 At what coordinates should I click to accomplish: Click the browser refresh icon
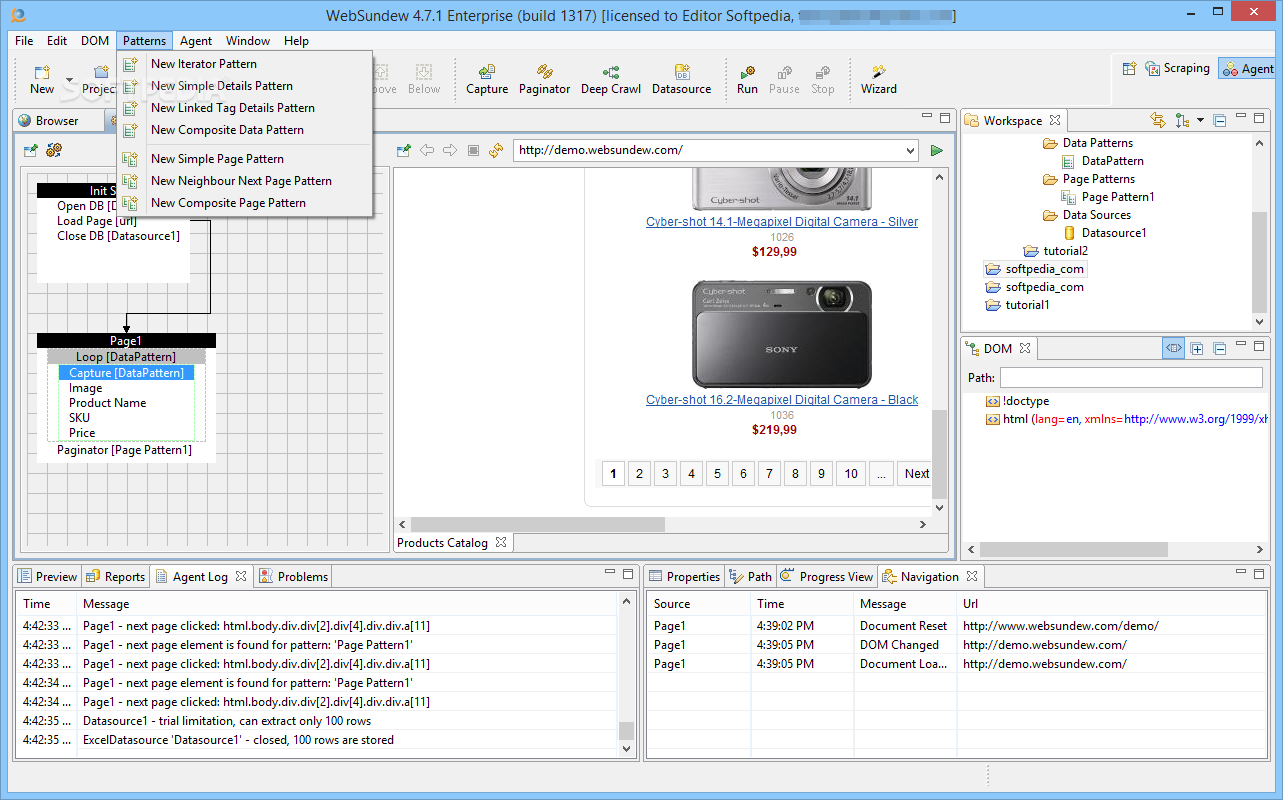pyautogui.click(x=496, y=151)
